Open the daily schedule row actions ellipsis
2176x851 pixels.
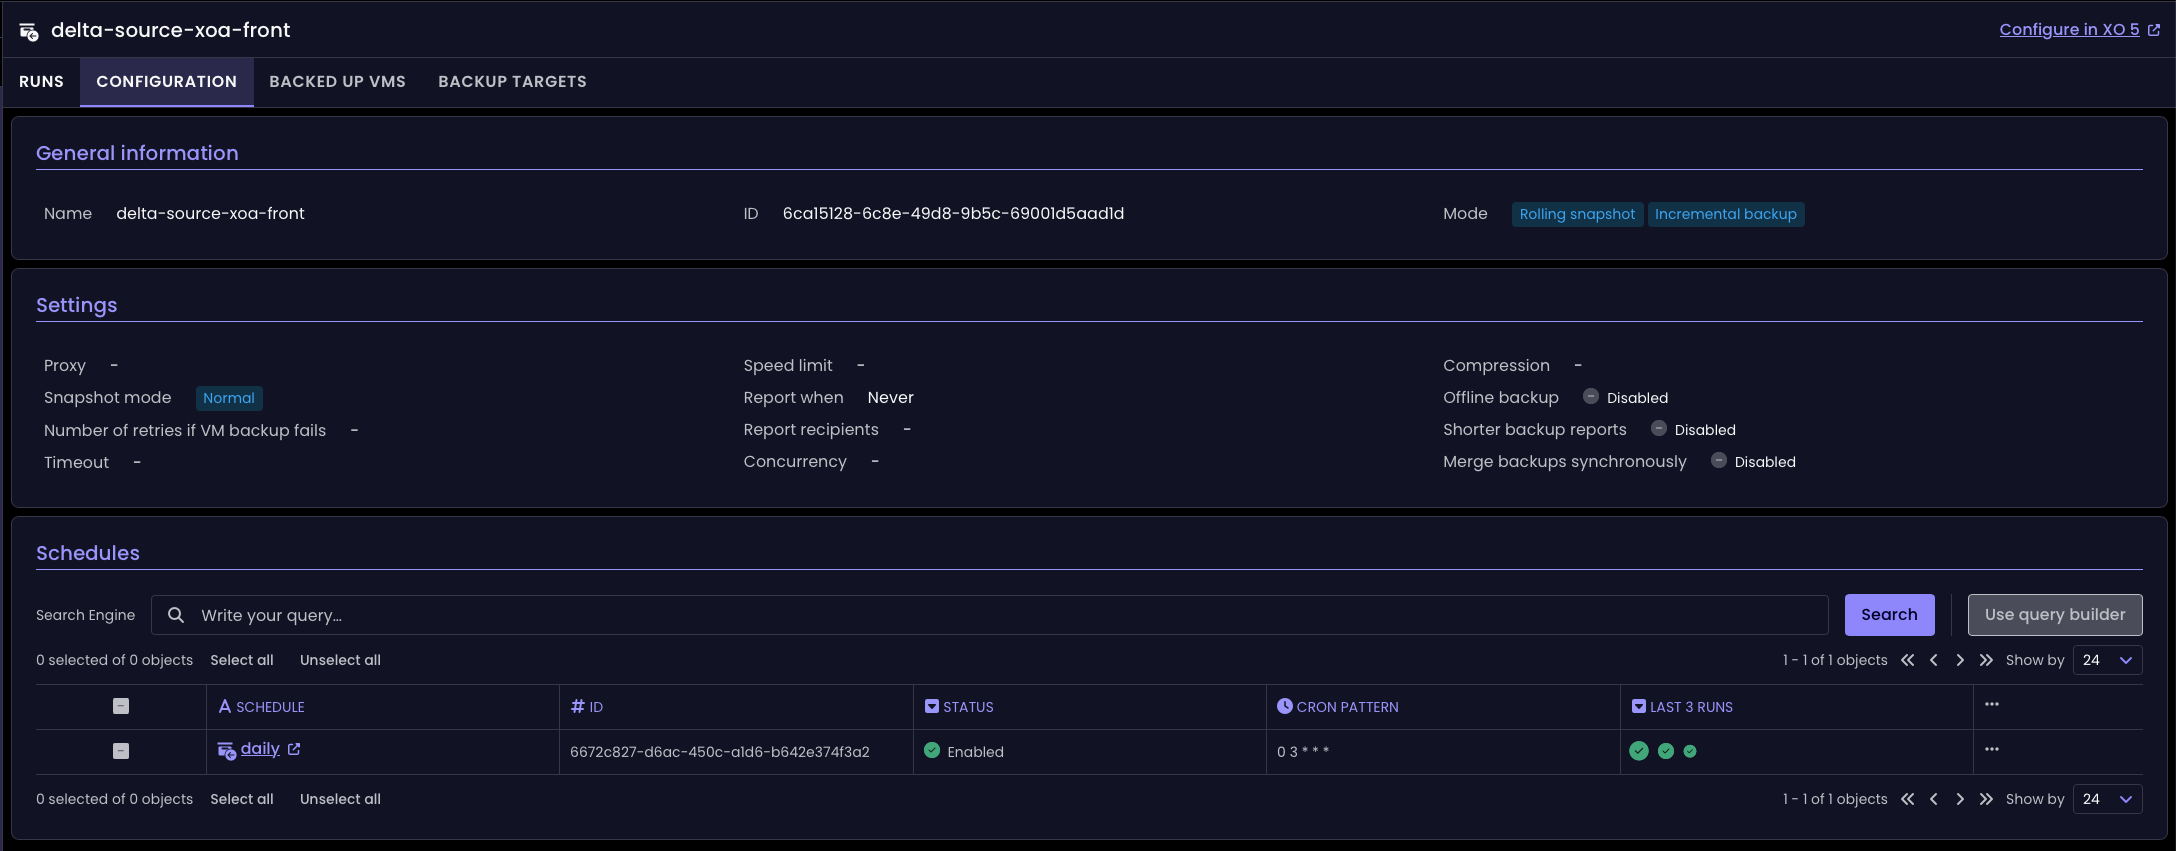(x=1991, y=750)
